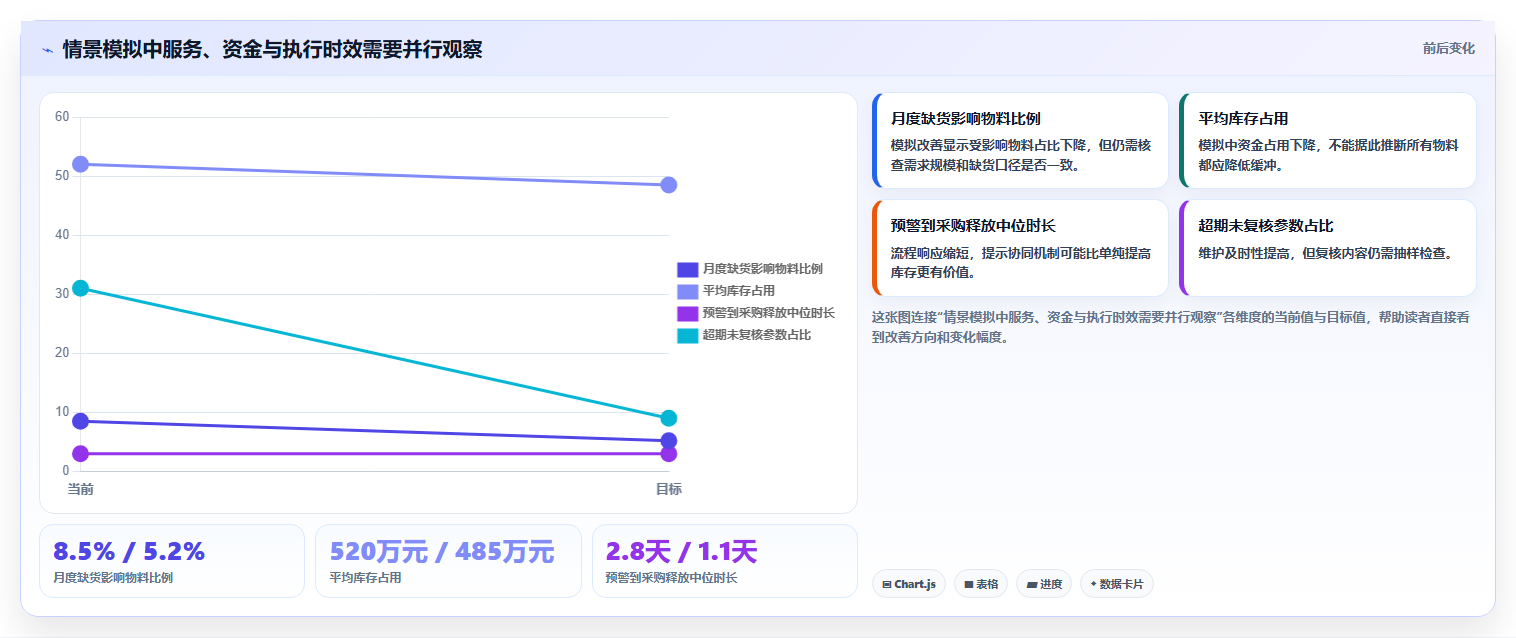Screen dimensions: 1516x638
Task: Click 预警到采购释放中位时长 point at 目标
Action: coord(669,454)
